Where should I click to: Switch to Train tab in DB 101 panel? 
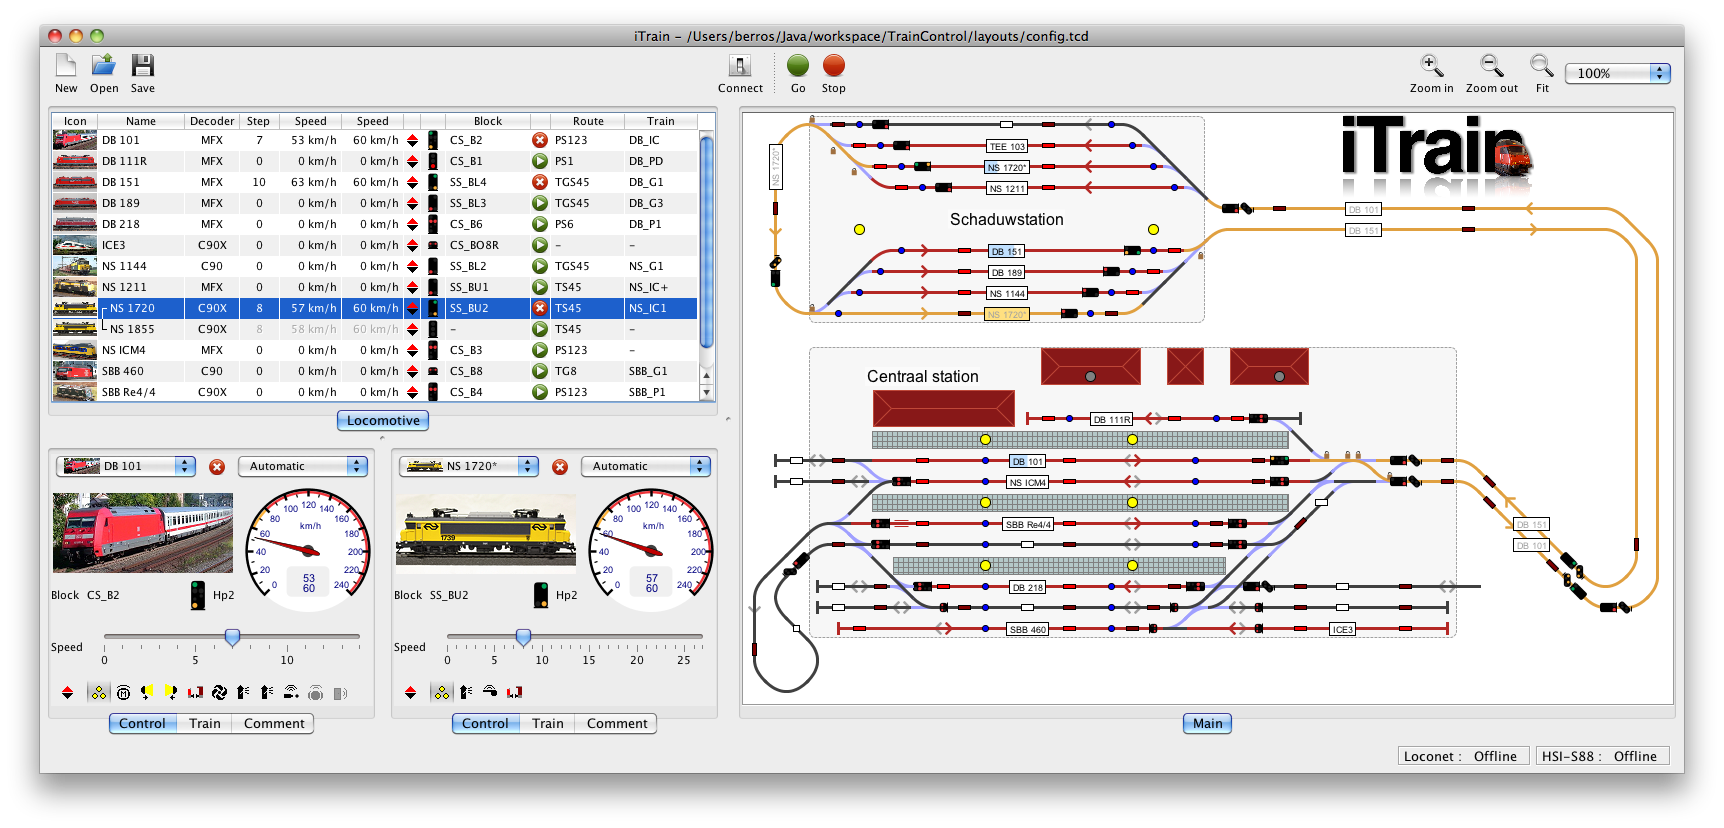click(x=204, y=723)
